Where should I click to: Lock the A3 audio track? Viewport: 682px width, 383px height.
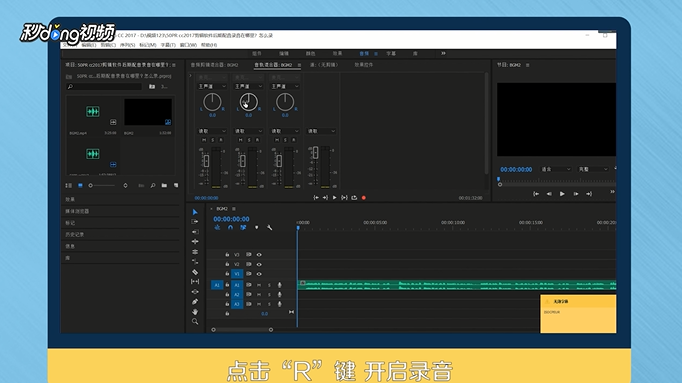pyautogui.click(x=227, y=304)
